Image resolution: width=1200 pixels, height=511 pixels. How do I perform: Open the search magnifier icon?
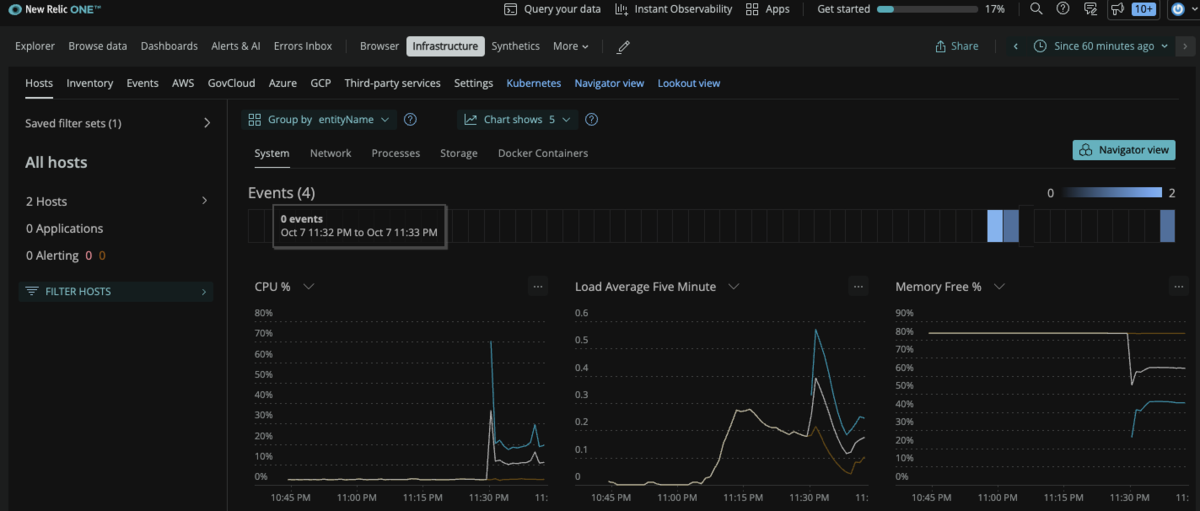click(1036, 9)
